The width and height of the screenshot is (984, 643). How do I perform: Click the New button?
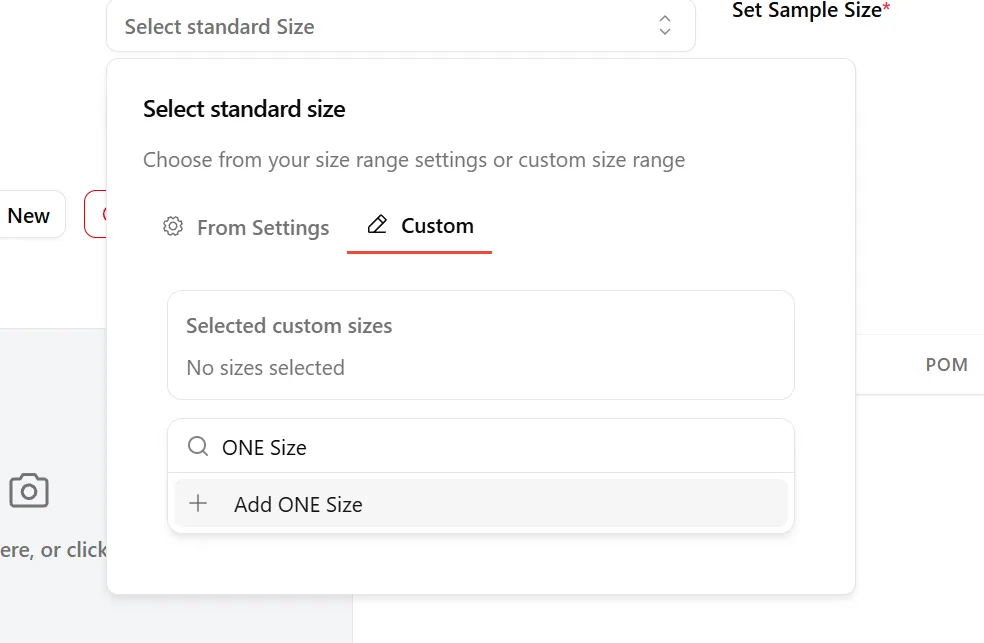(x=29, y=215)
